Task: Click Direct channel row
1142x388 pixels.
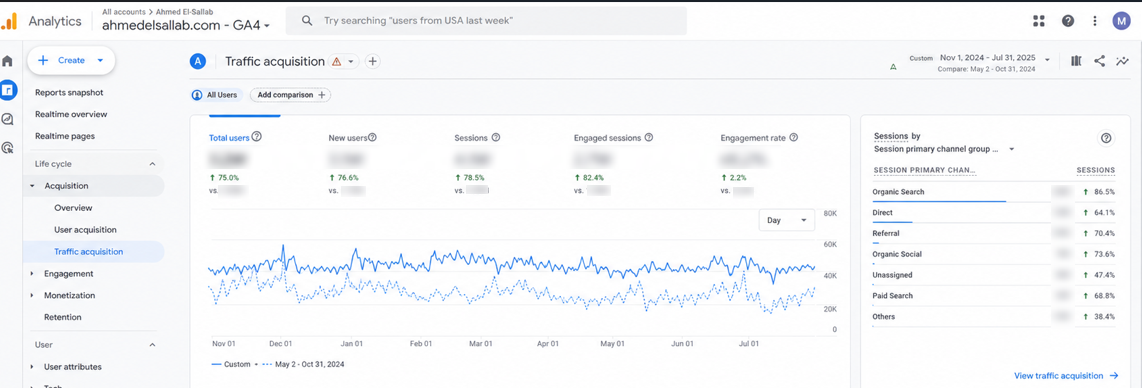Action: click(993, 213)
